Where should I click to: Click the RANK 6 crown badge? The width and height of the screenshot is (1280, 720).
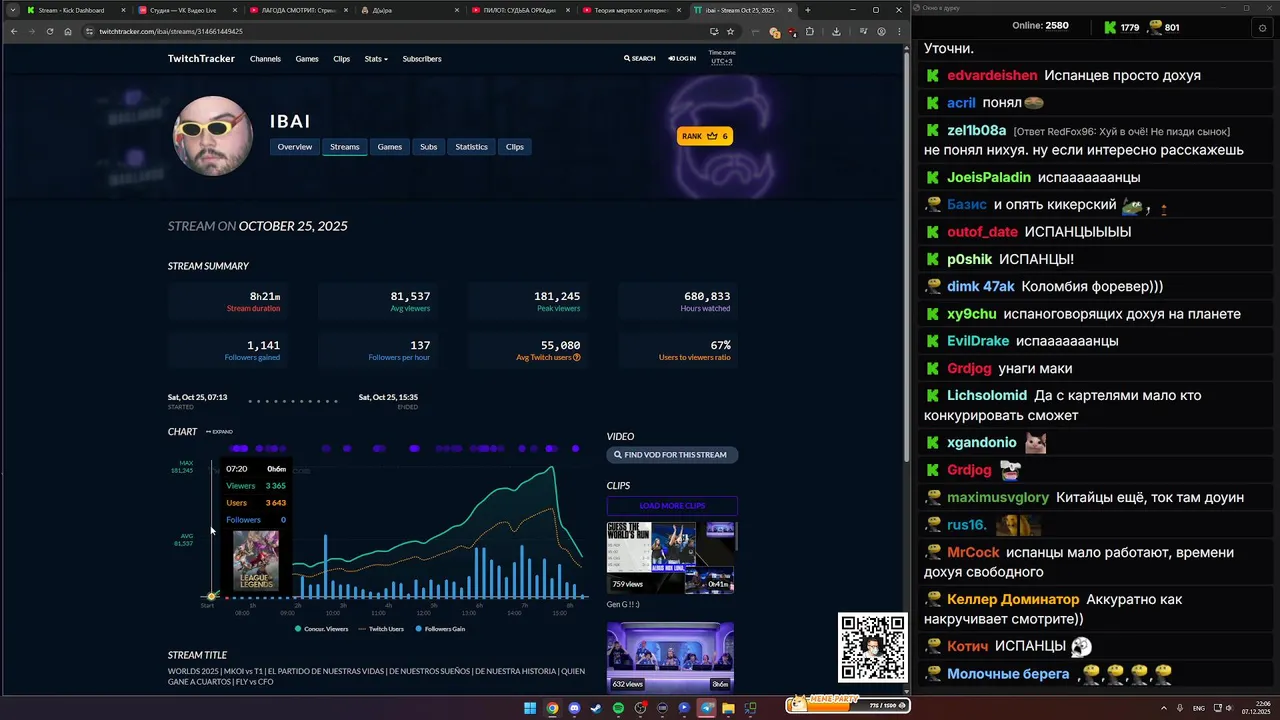[x=705, y=136]
